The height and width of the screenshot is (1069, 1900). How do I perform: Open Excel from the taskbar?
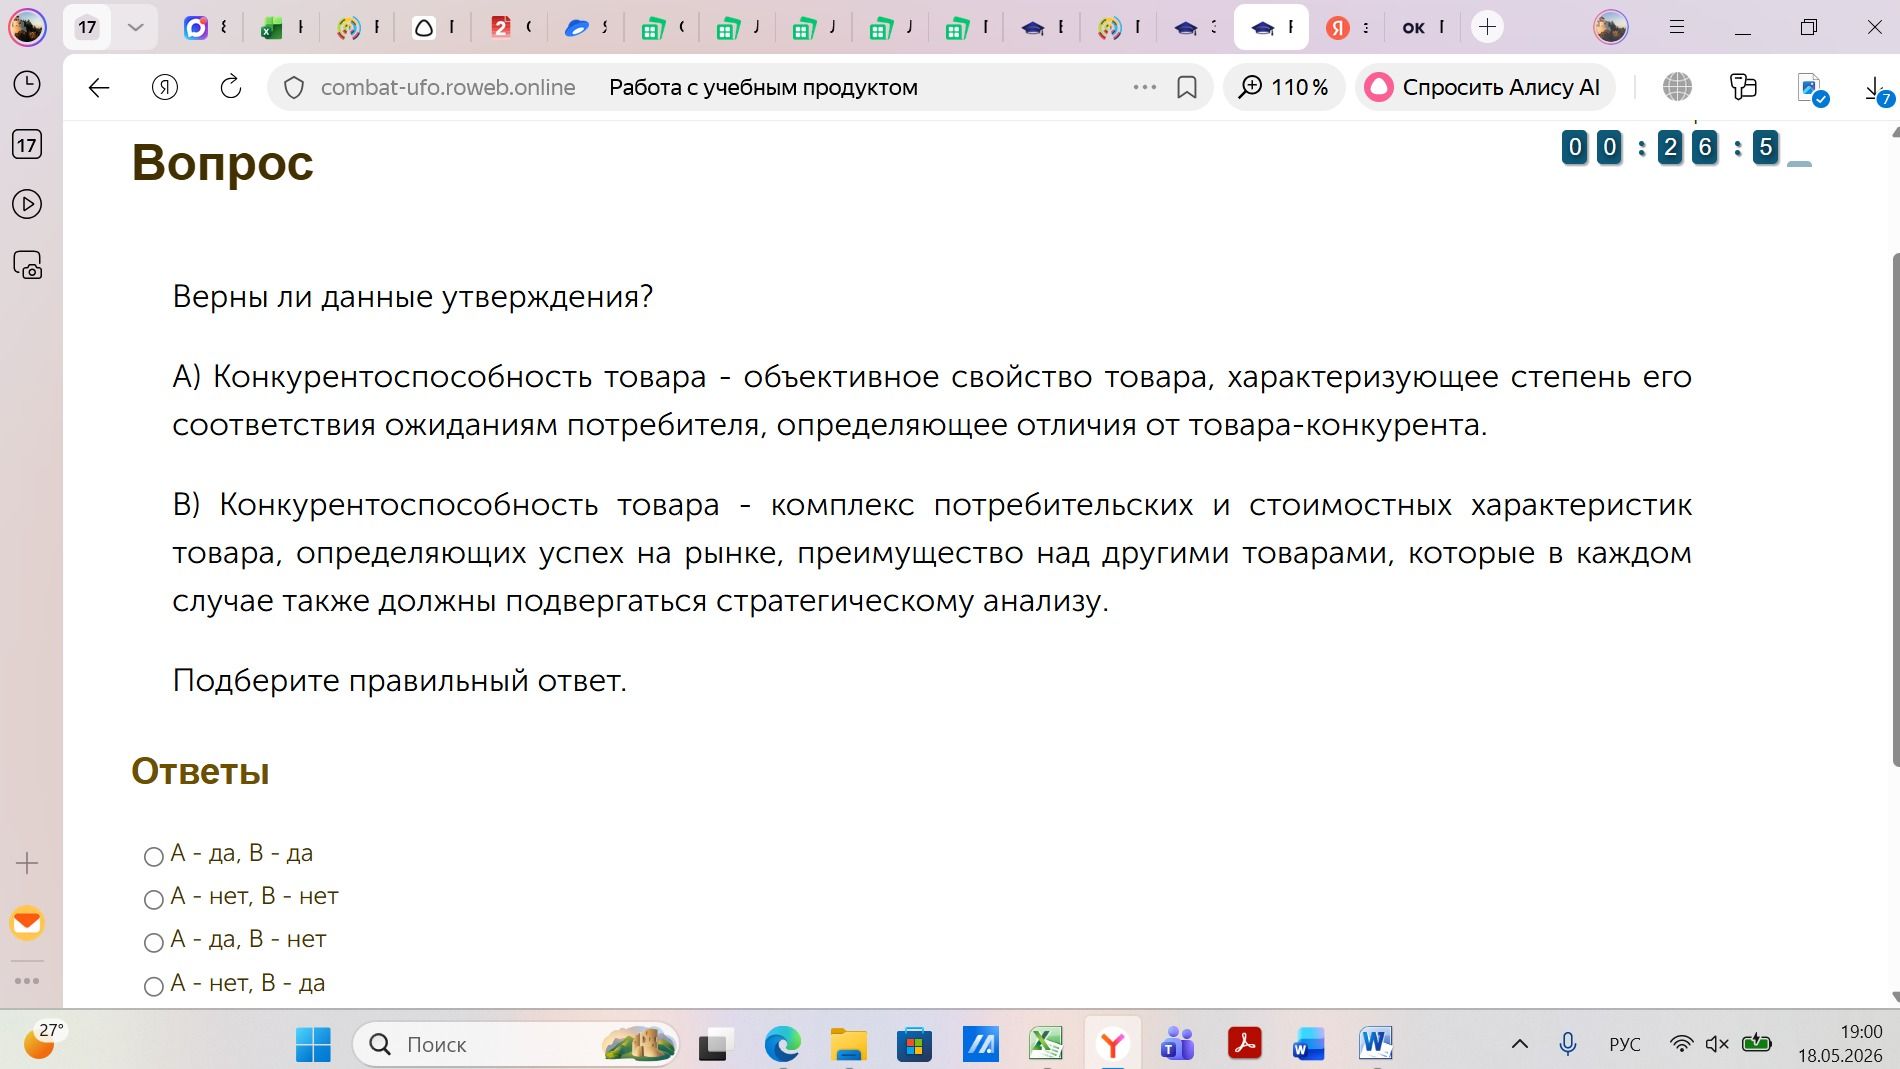point(1046,1045)
